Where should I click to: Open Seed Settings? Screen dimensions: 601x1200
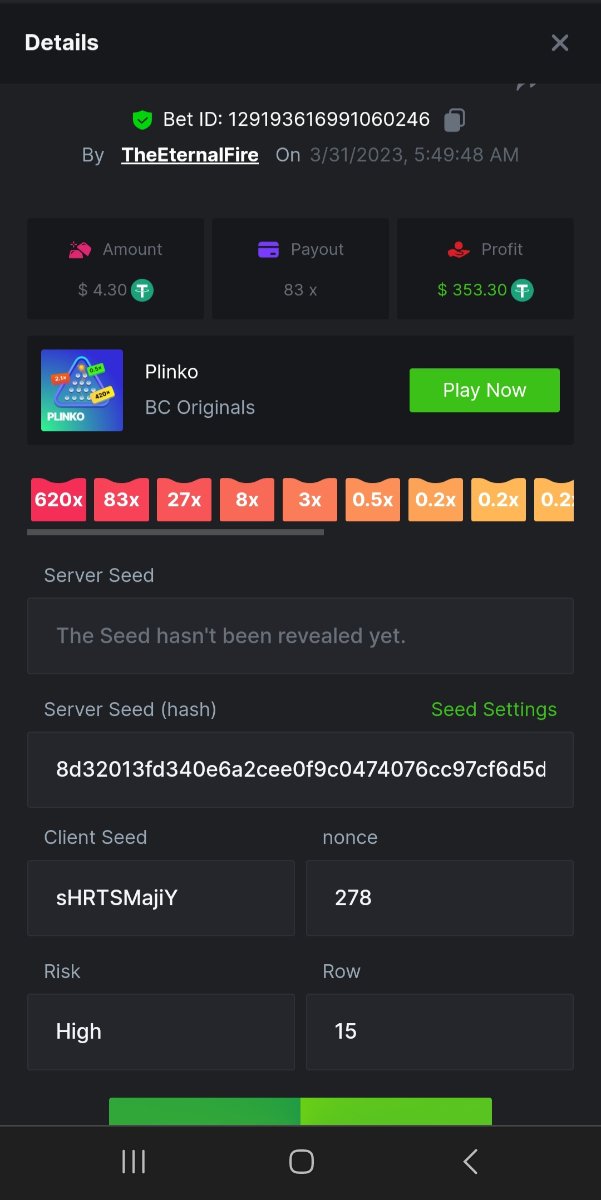[493, 709]
